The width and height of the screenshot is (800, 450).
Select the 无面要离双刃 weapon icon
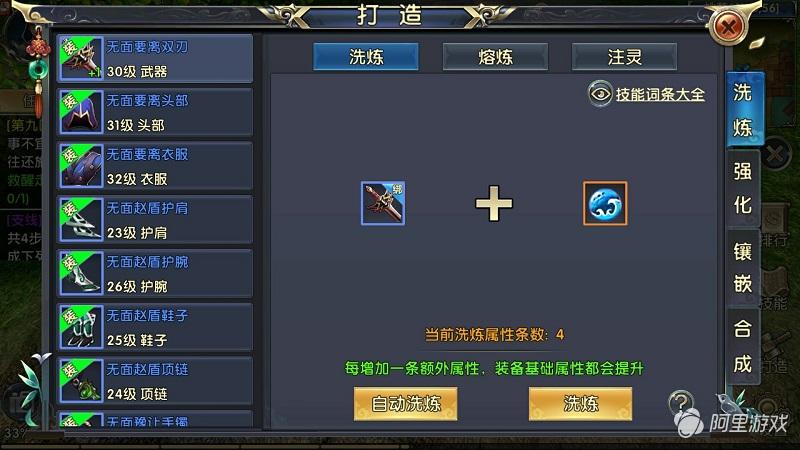click(x=81, y=58)
